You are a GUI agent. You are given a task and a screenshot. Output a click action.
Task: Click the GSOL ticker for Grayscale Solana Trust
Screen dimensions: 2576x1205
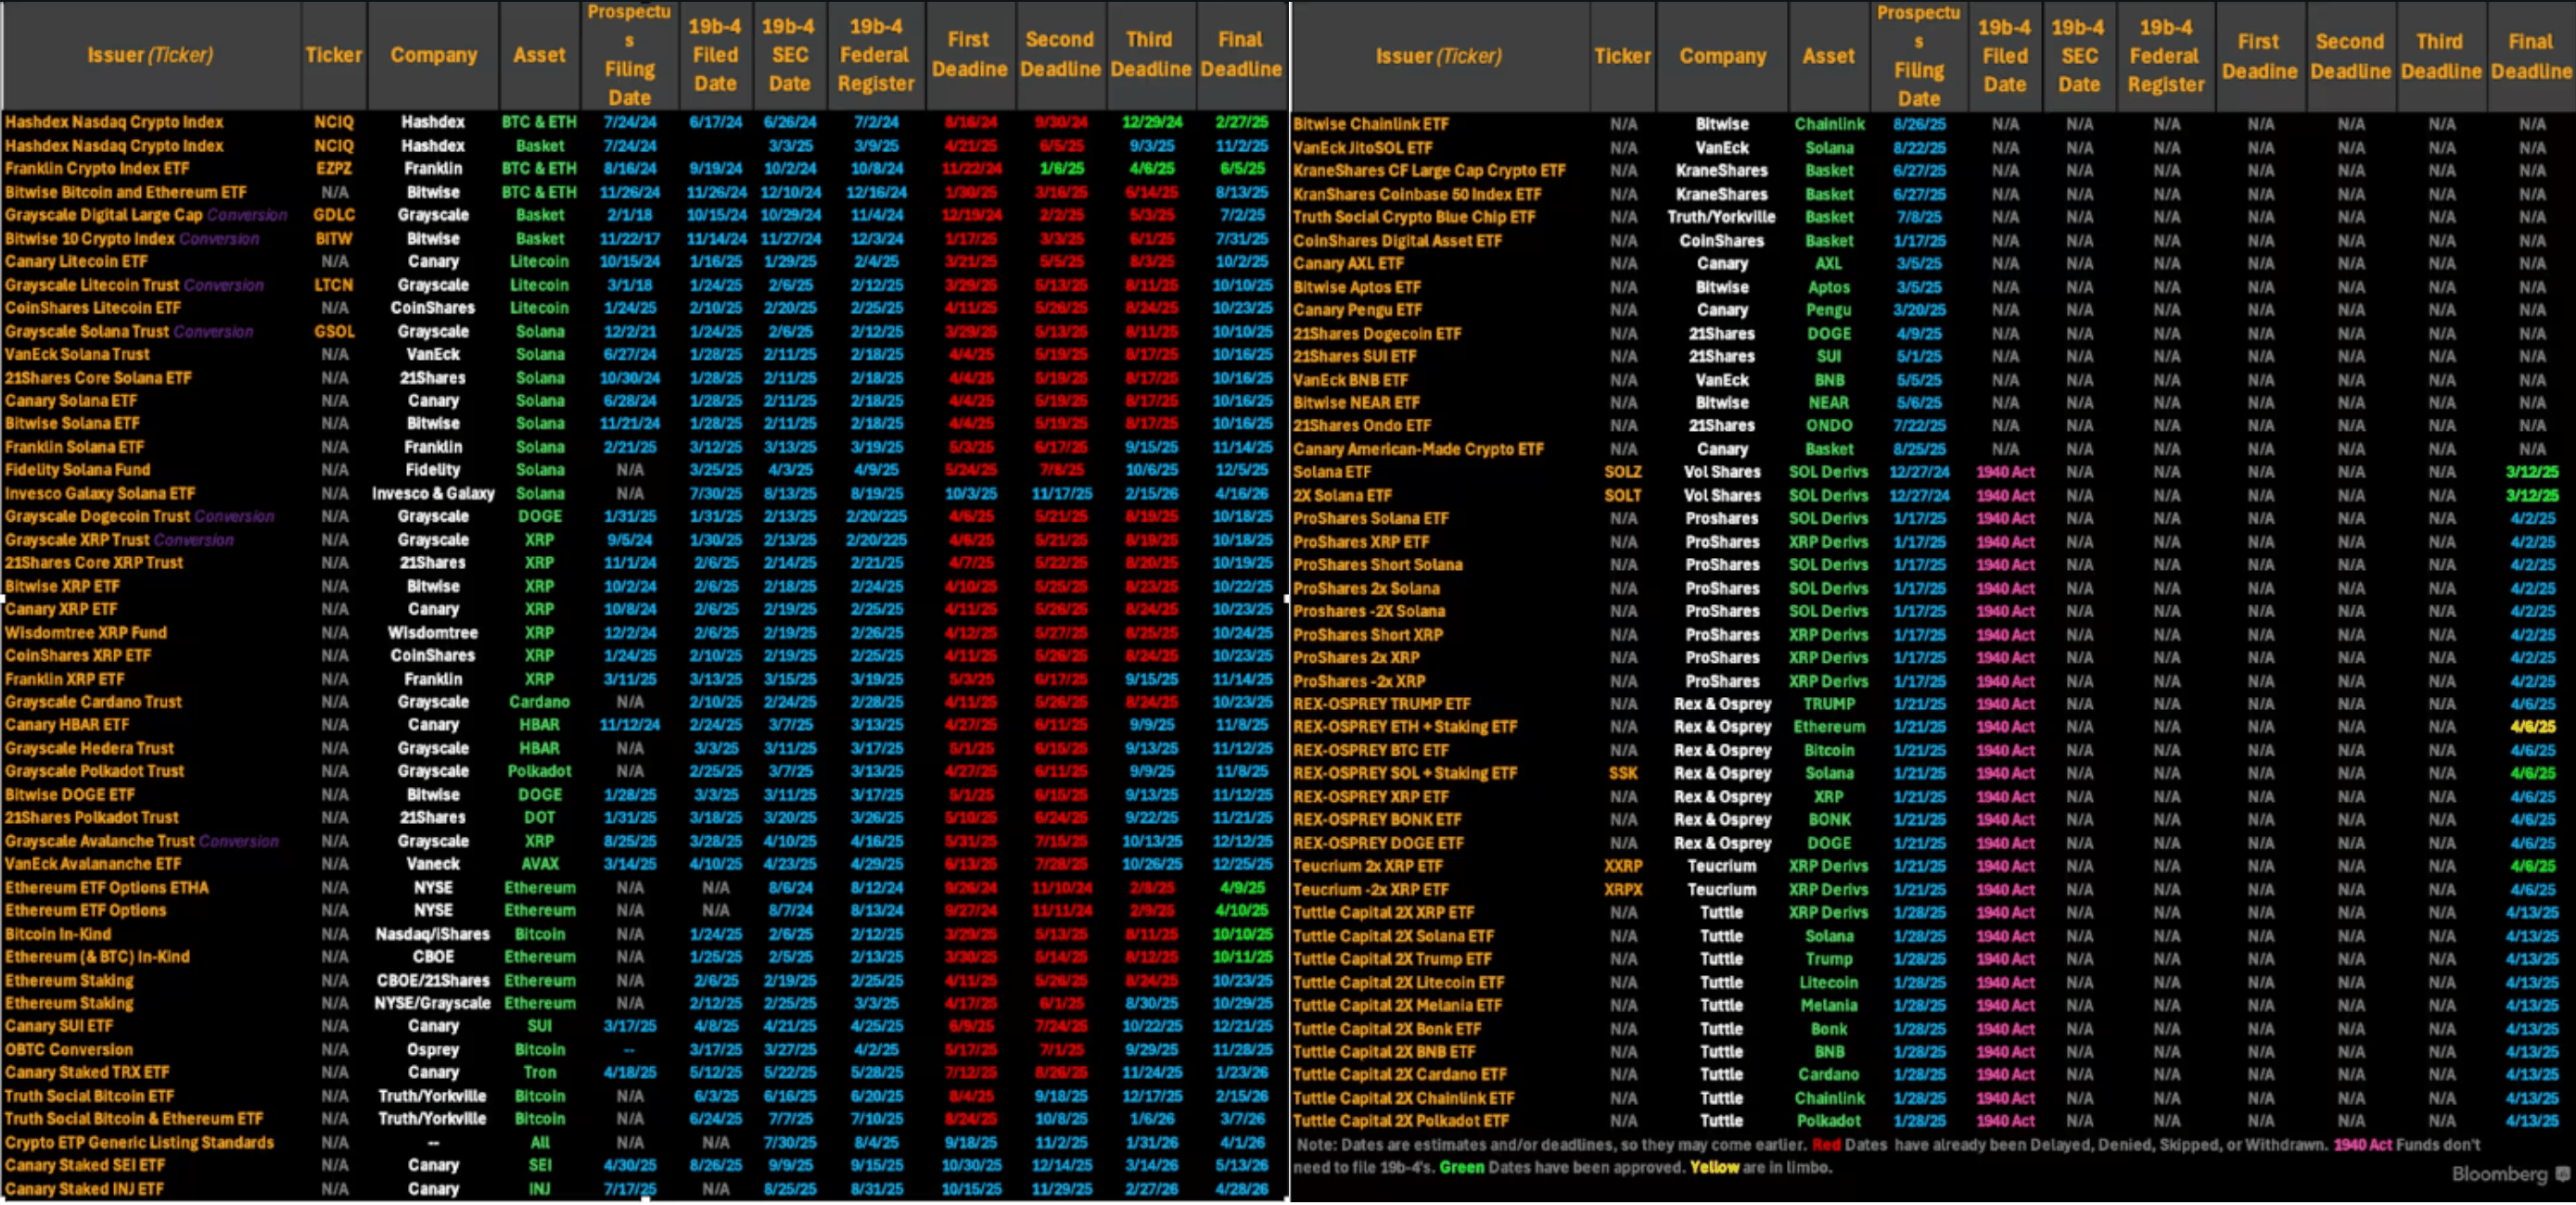(x=333, y=331)
